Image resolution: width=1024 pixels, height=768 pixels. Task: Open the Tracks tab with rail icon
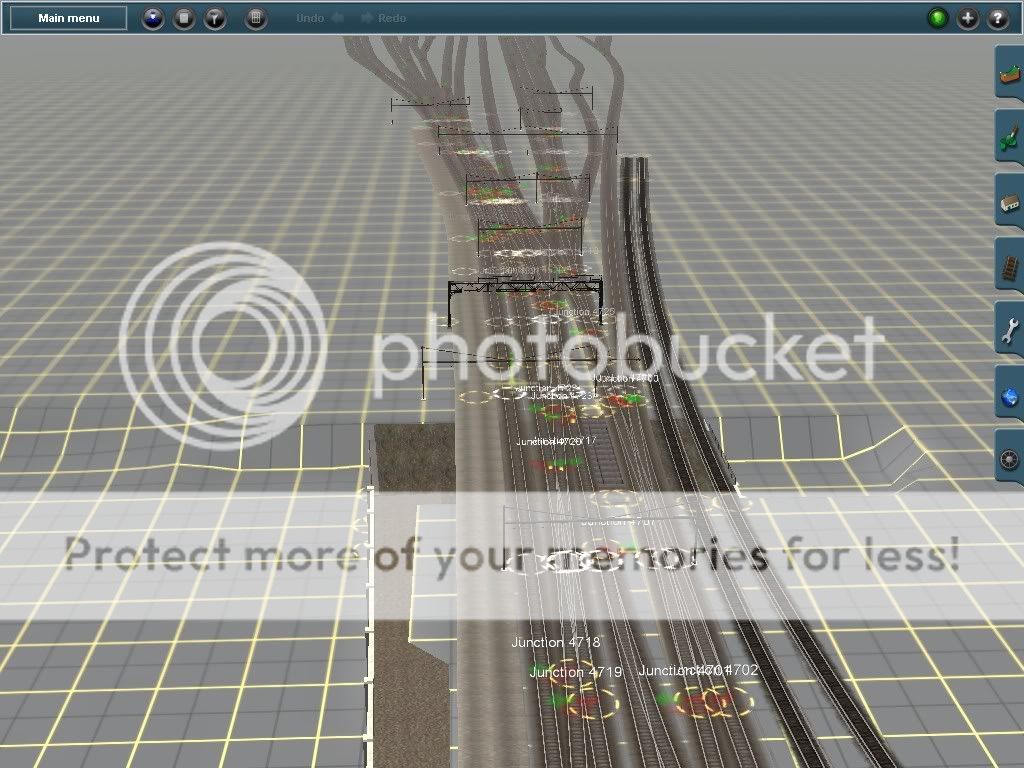click(x=1010, y=265)
